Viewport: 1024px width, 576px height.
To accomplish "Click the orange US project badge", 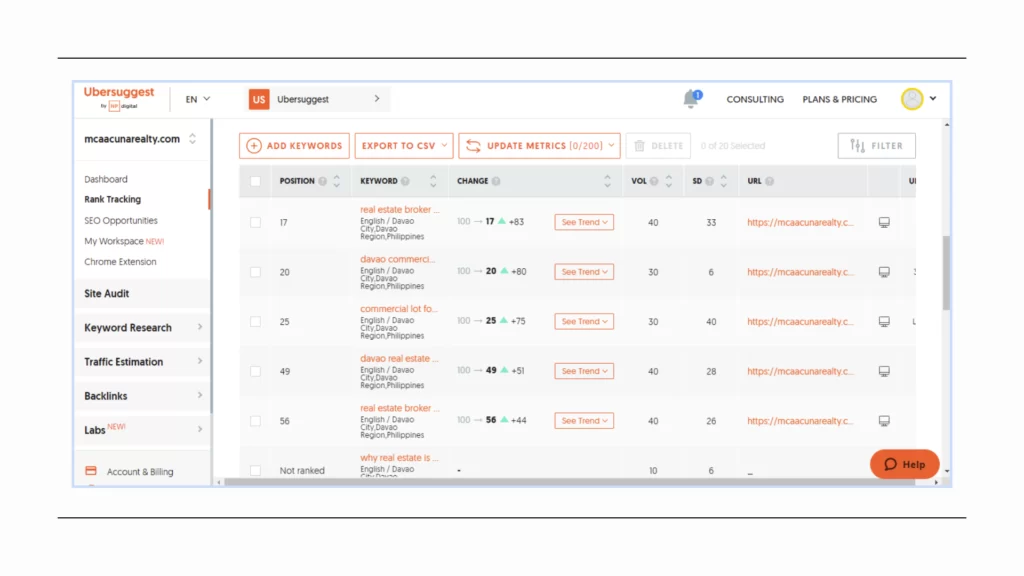I will [259, 99].
